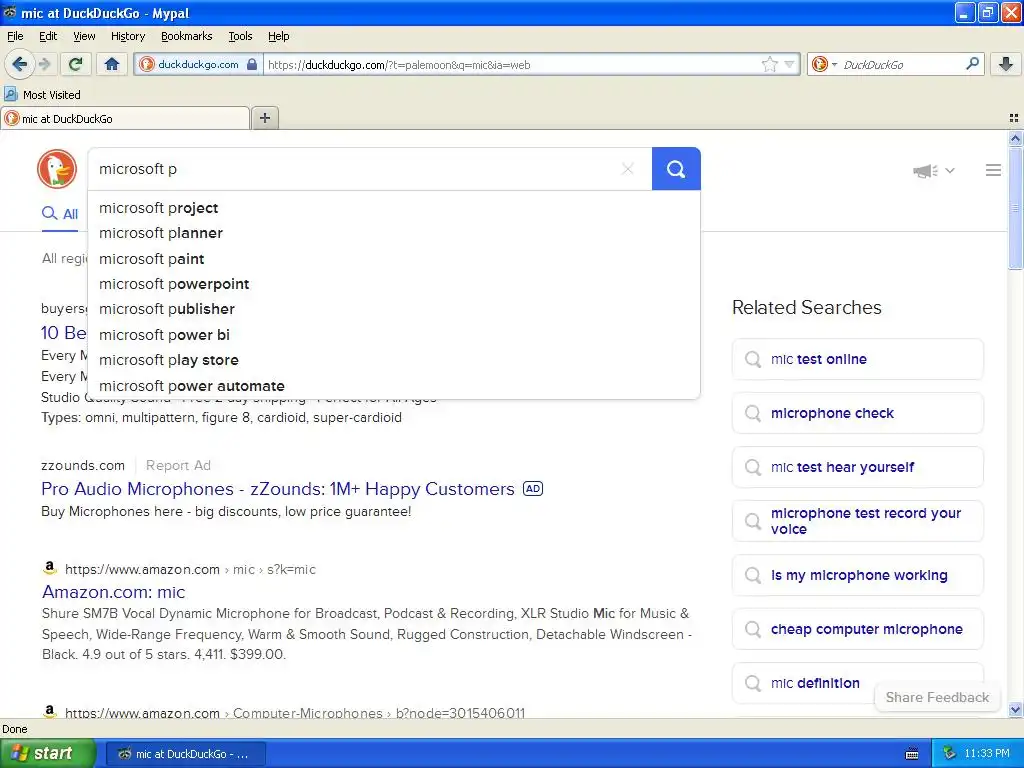Select Mypal taskbar button
Viewport: 1024px width, 768px height.
tap(185, 754)
